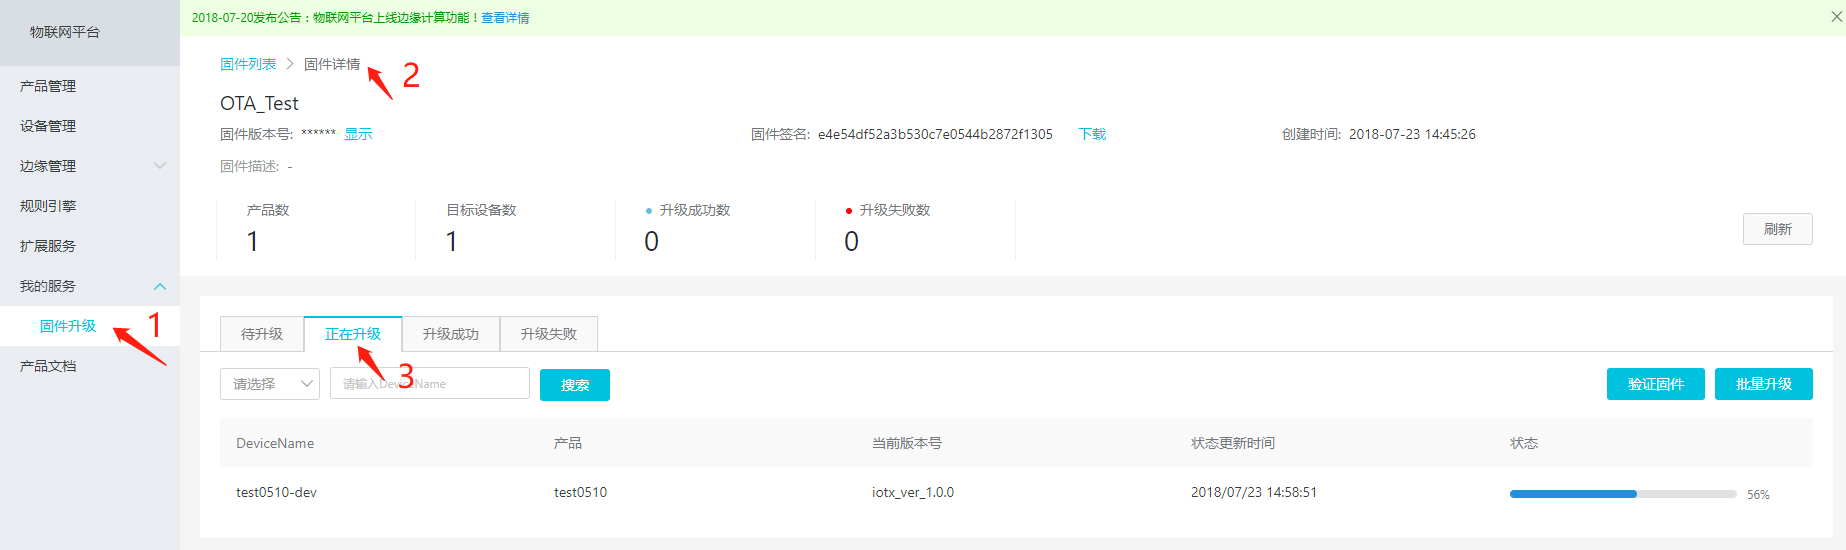The height and width of the screenshot is (550, 1846).
Task: Expand the 边缘管理 sidebar chevron
Action: click(160, 166)
